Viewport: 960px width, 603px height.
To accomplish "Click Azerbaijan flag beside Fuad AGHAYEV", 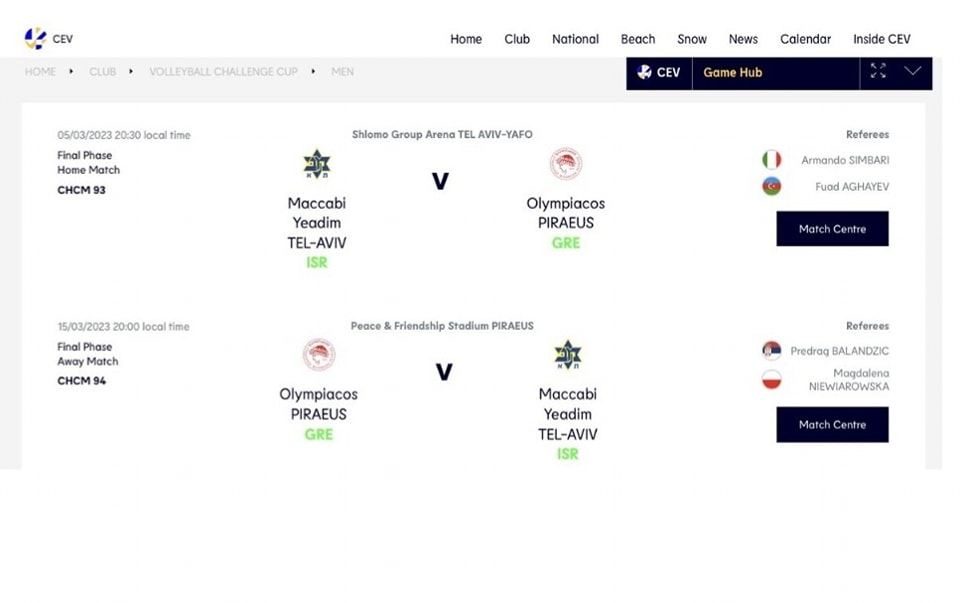I will [x=771, y=186].
